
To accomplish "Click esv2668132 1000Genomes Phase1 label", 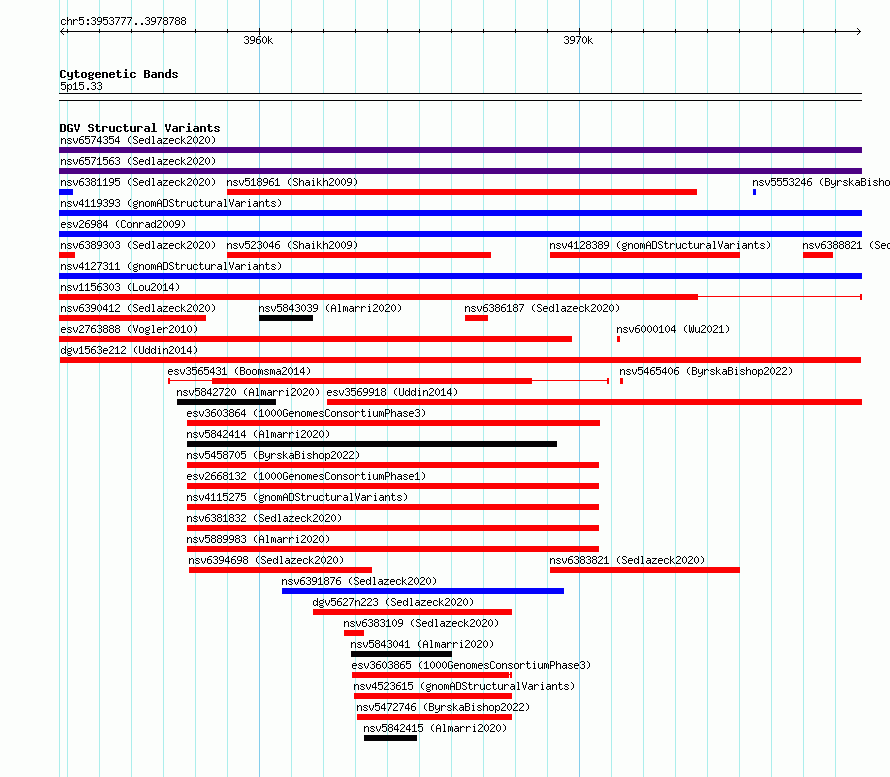I will point(306,476).
